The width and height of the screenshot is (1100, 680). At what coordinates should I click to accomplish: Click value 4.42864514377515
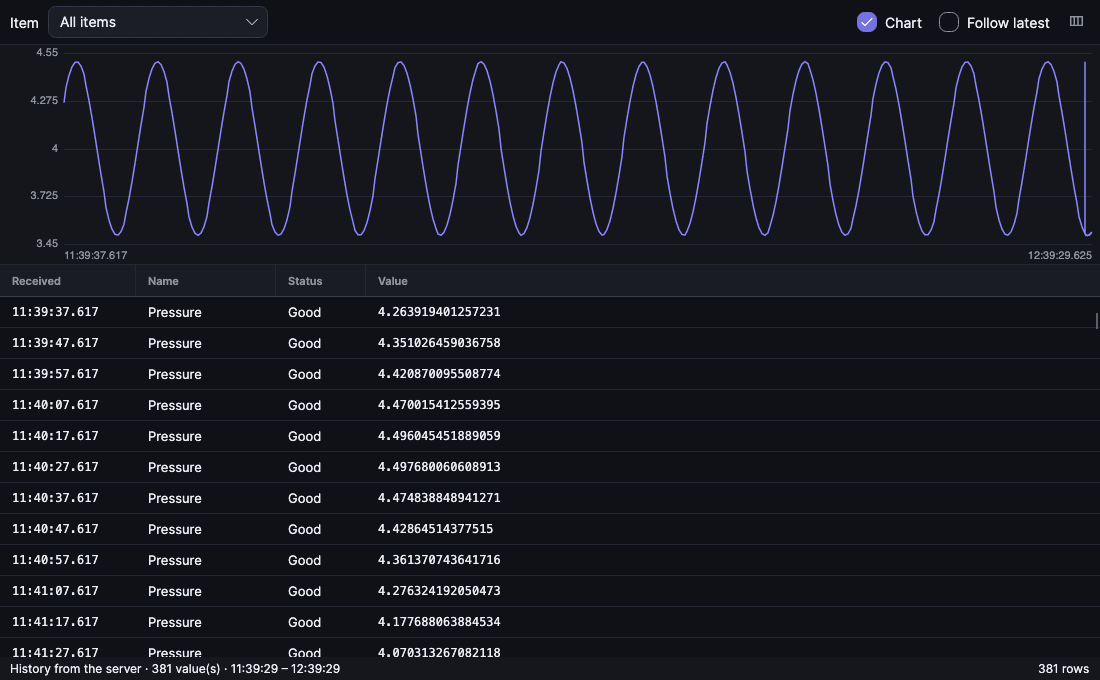coord(436,528)
